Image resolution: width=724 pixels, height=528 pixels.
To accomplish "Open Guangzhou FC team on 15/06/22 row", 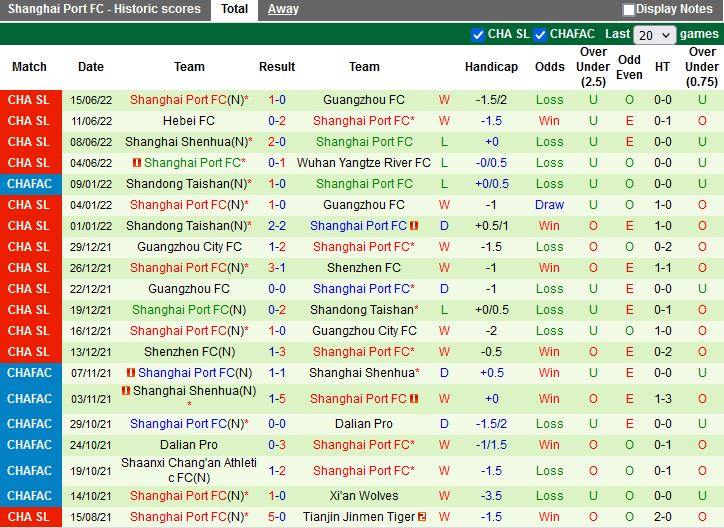I will click(x=364, y=100).
